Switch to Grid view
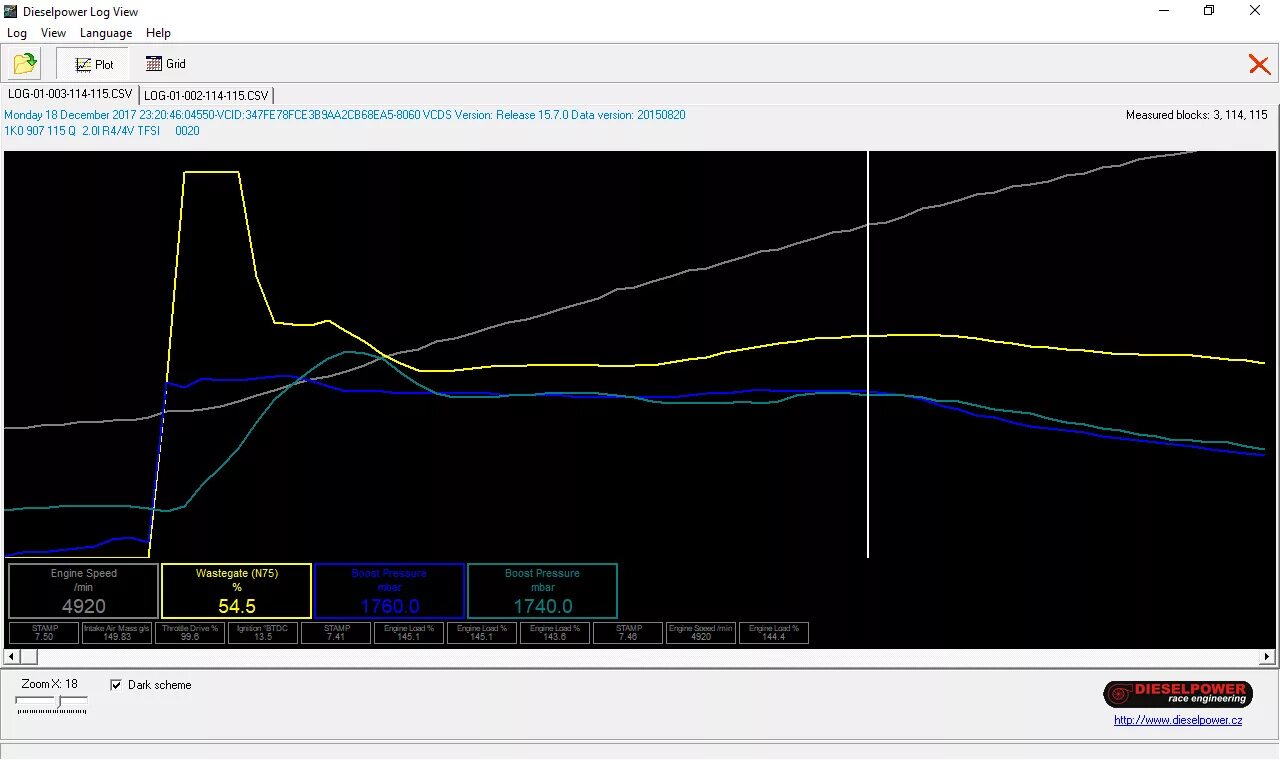 pyautogui.click(x=166, y=64)
